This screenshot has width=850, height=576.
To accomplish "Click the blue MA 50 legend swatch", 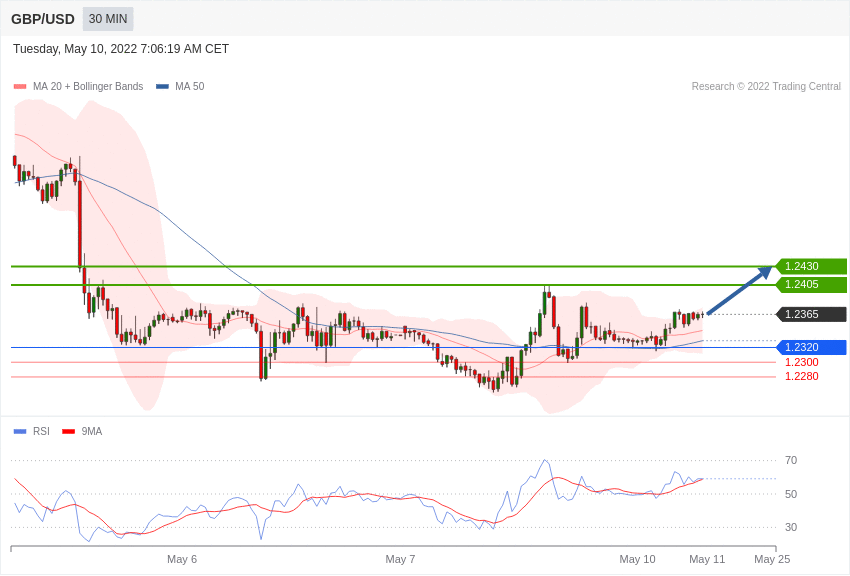I will coord(163,87).
